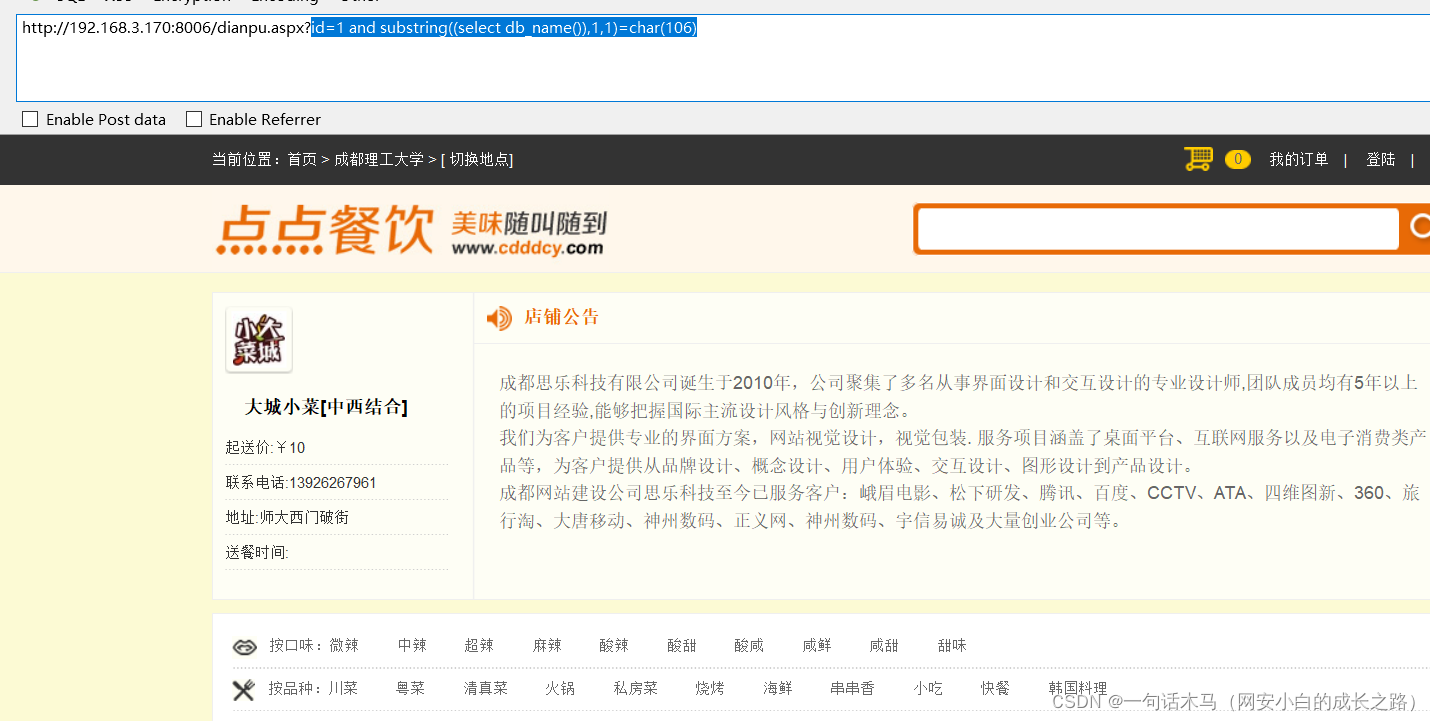The image size is (1430, 721).
Task: Focus the site search input box
Action: pyautogui.click(x=1158, y=229)
